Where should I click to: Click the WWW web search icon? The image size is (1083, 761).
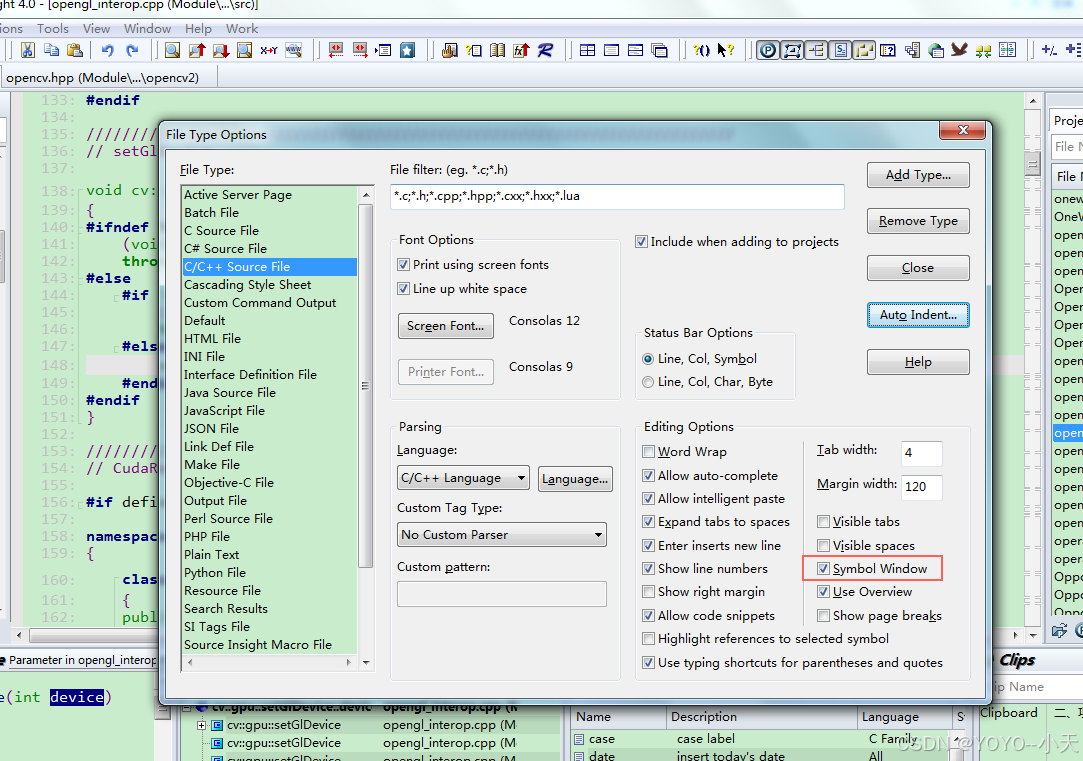pyautogui.click(x=294, y=50)
